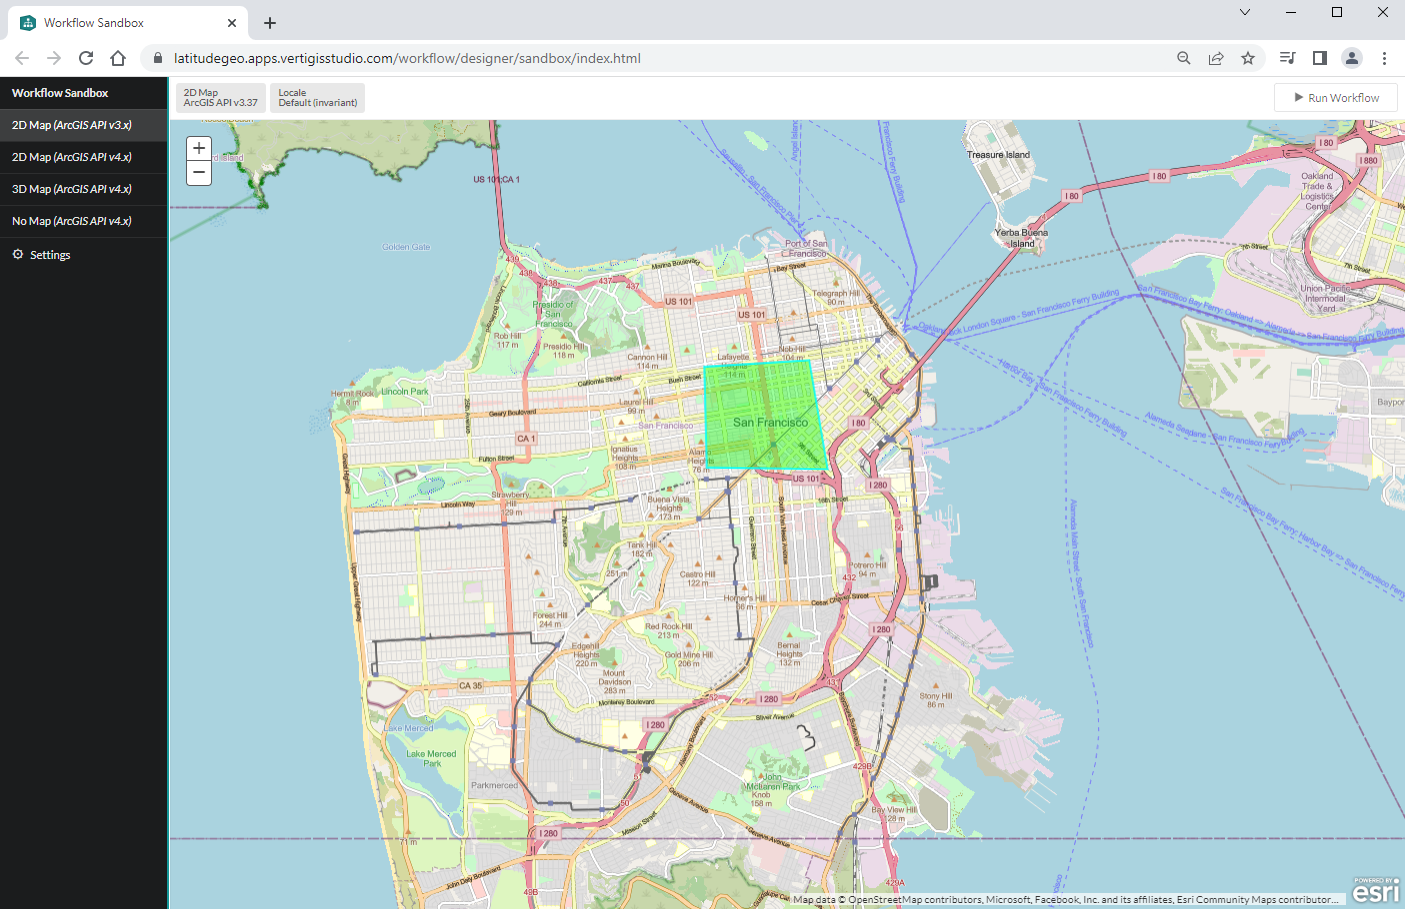
Task: Choose No Map (ArcGIS API v4.x)
Action: [x=72, y=221]
